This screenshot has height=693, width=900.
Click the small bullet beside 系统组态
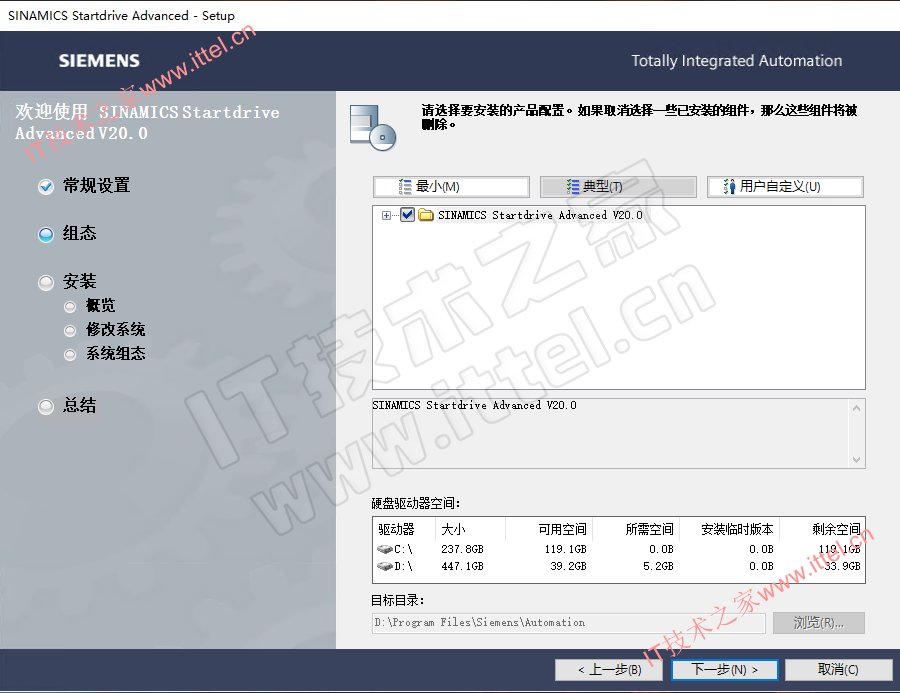pos(70,355)
